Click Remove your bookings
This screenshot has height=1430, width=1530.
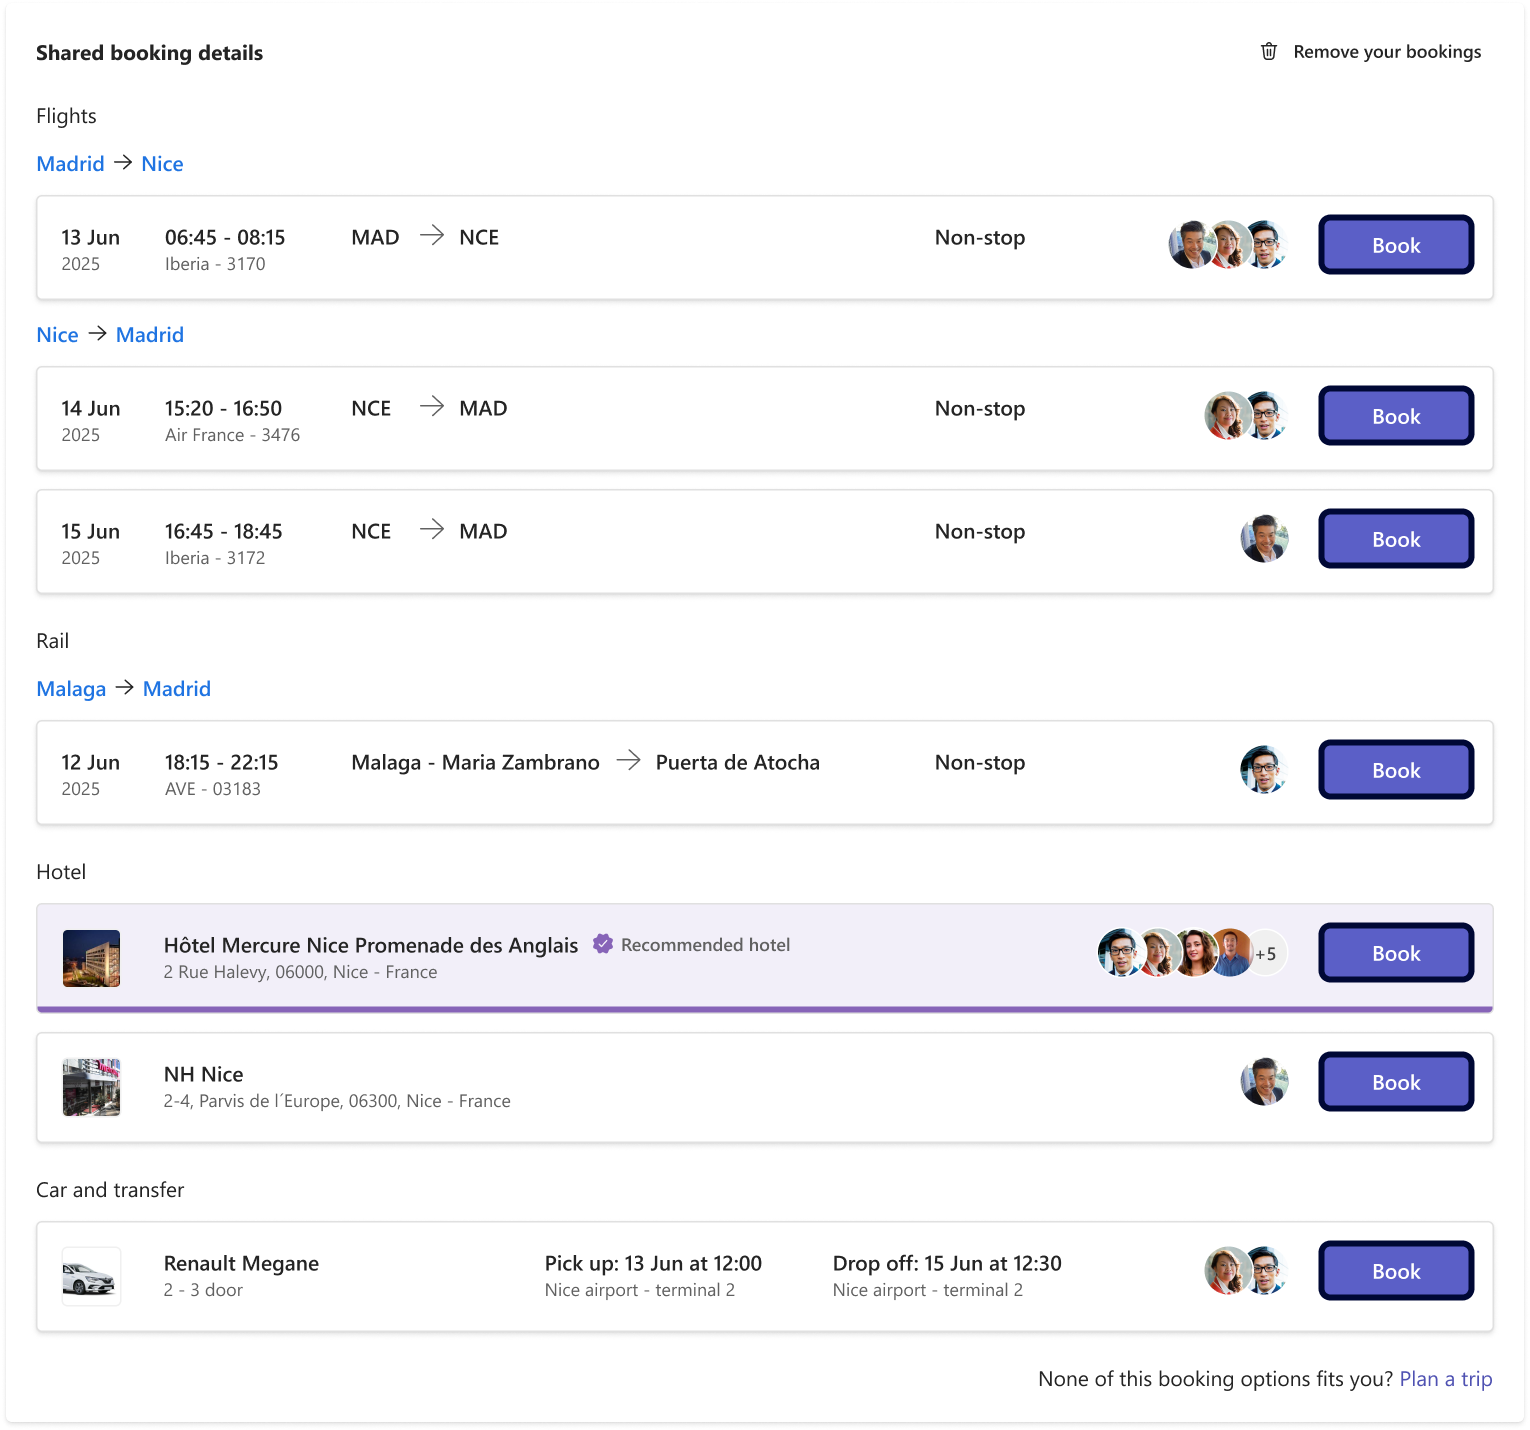point(1386,52)
